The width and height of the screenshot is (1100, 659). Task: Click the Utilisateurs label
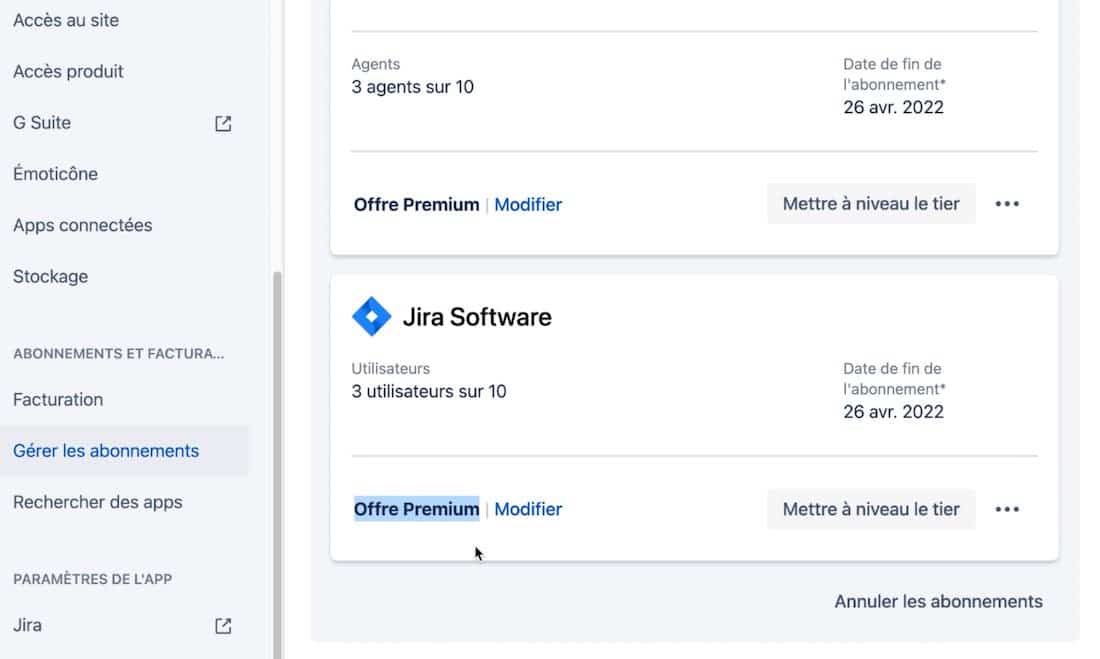[x=391, y=368]
